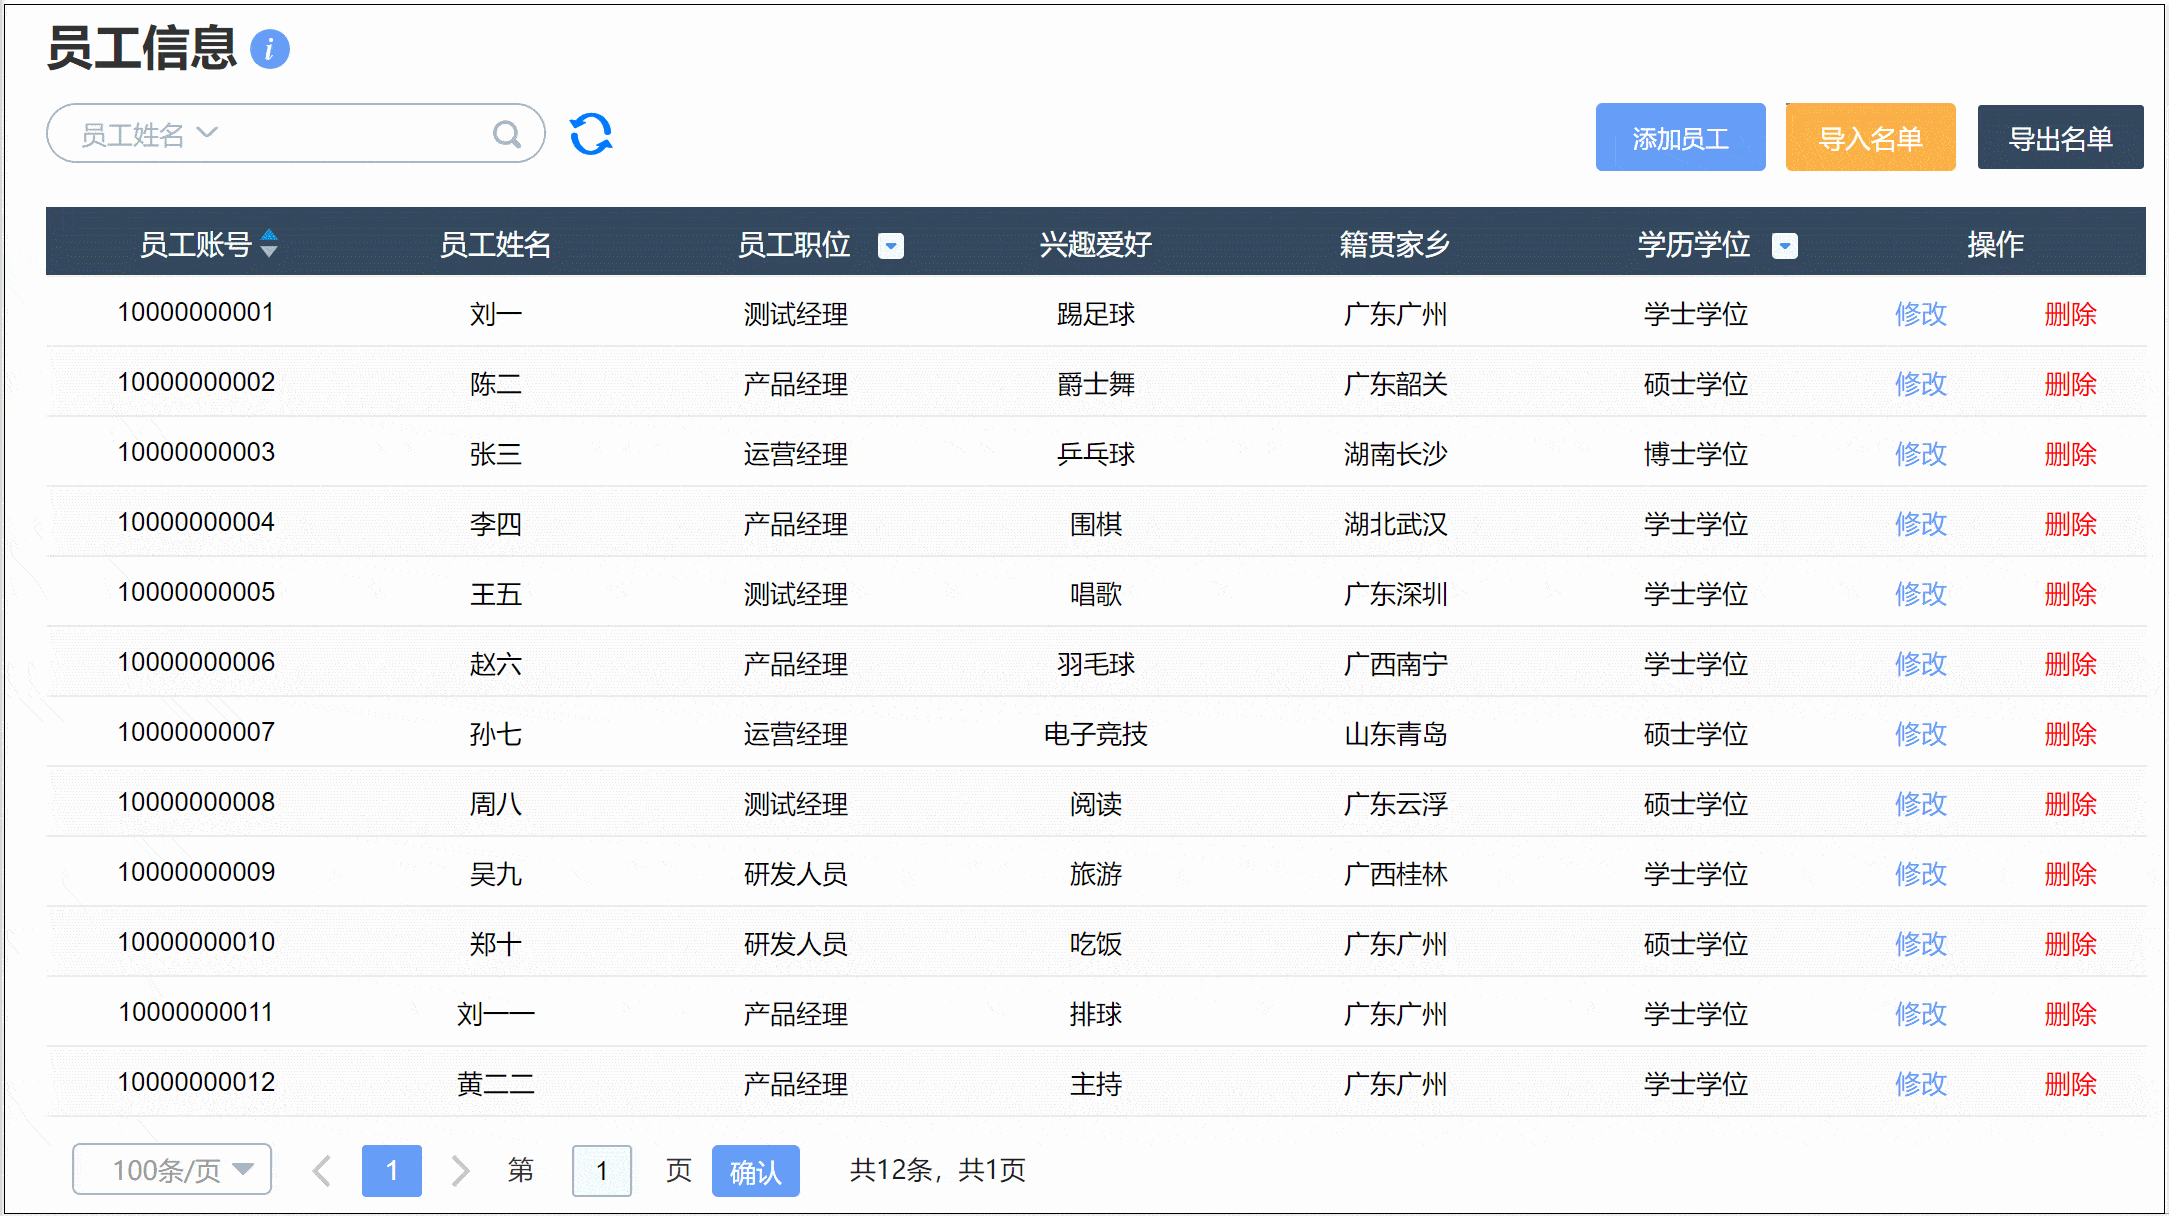Click the 导出名单 button
Viewport: 2169px width, 1216px height.
(x=2059, y=137)
